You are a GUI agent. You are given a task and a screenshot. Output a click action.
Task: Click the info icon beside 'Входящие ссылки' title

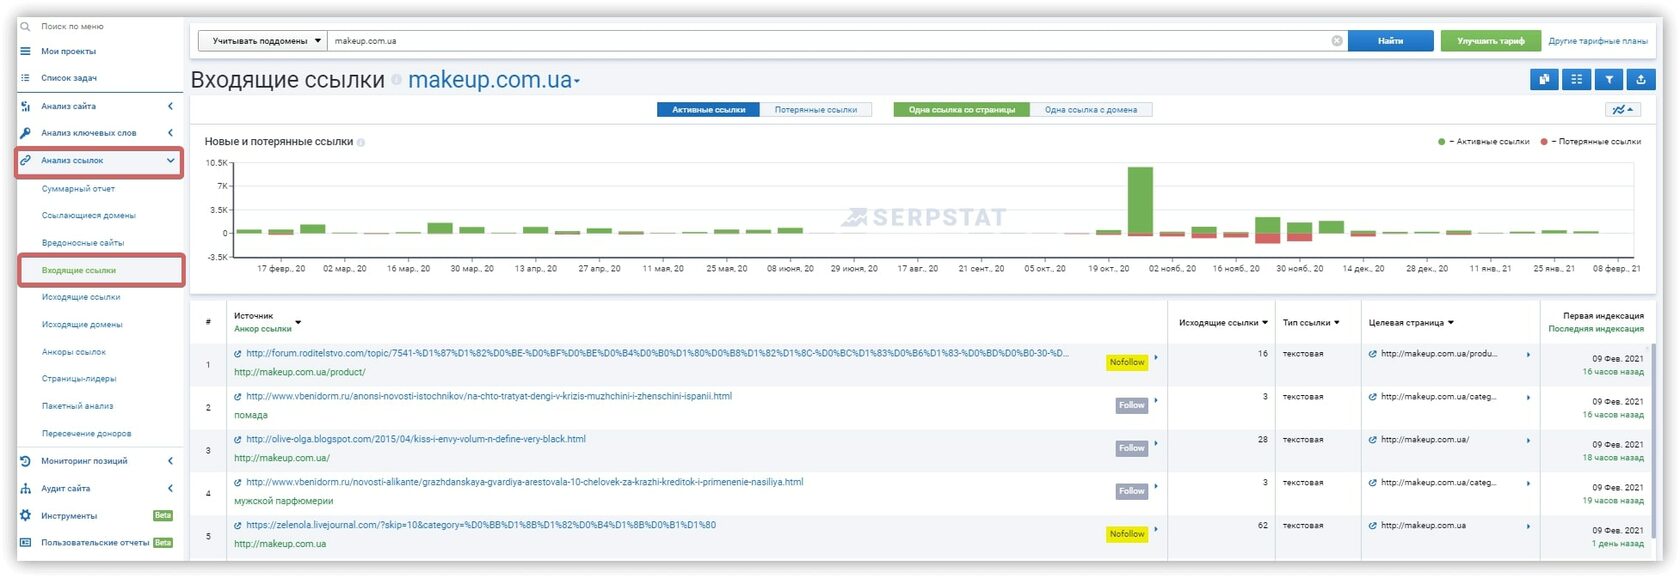pyautogui.click(x=396, y=80)
